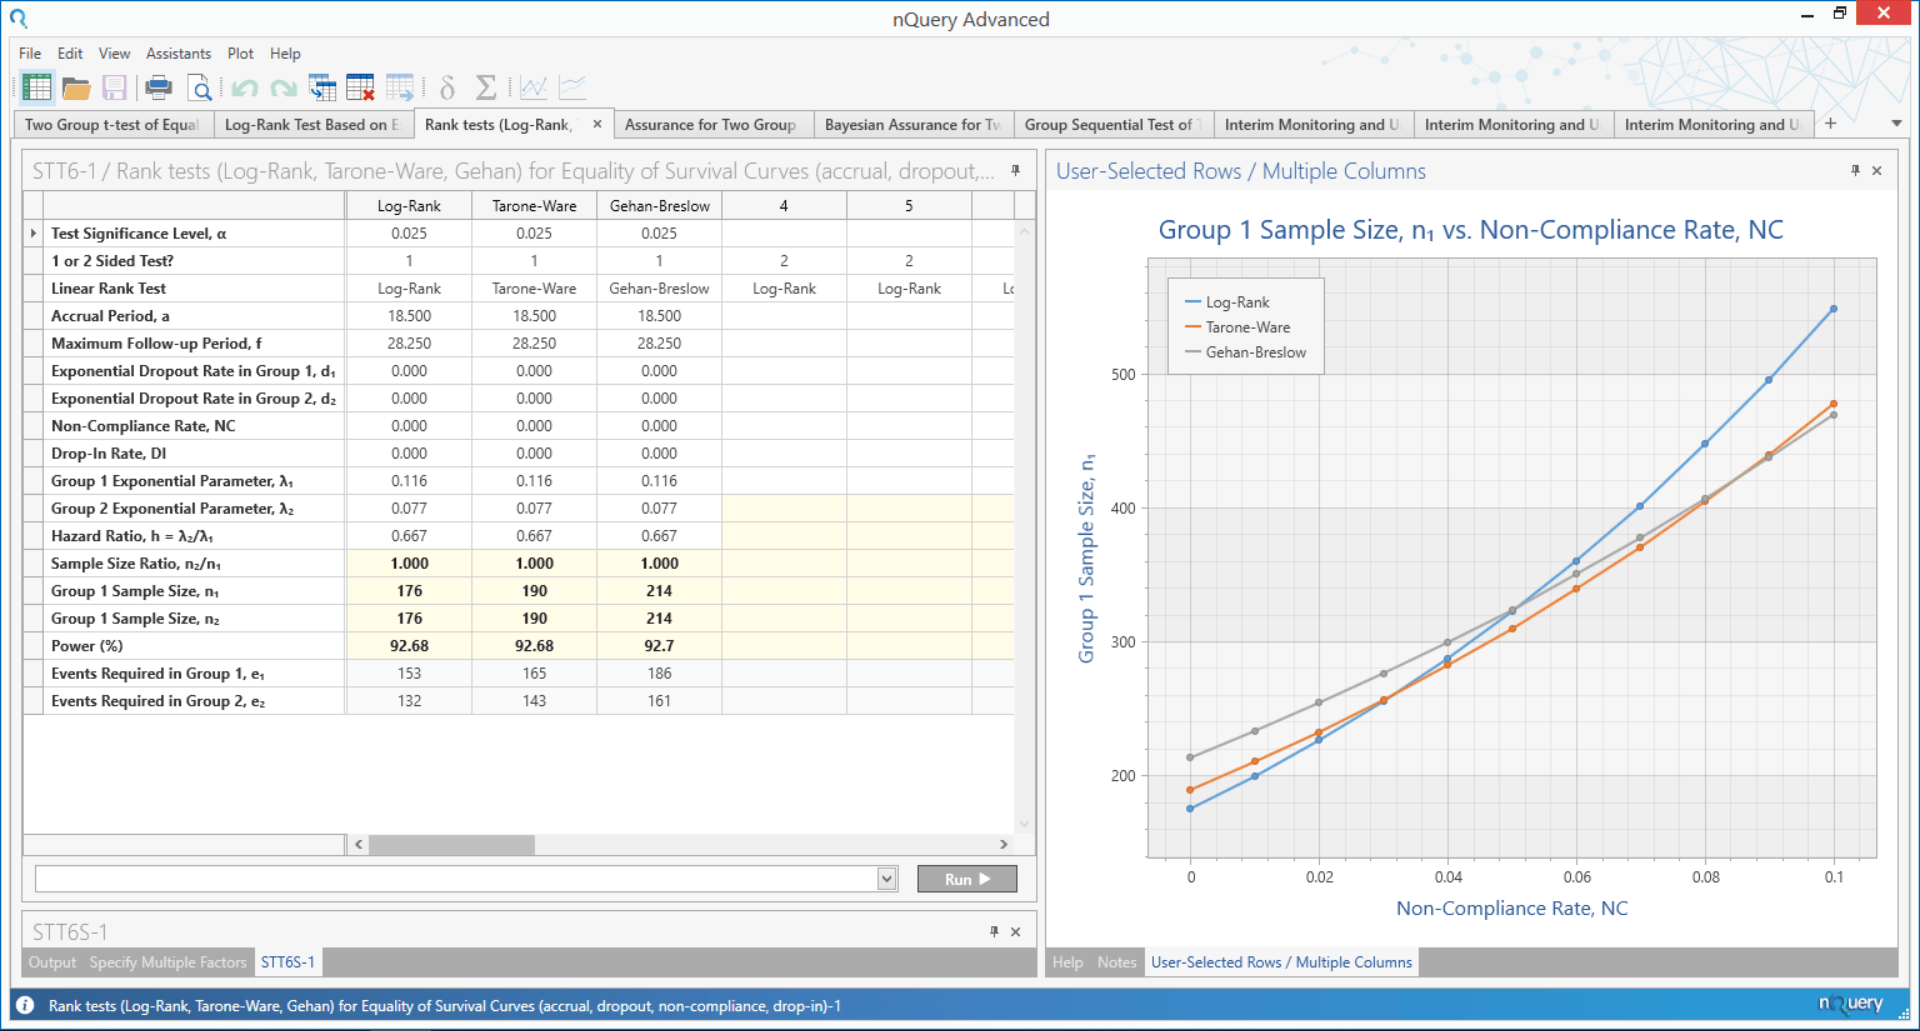Open the Notes tab under the plot
The width and height of the screenshot is (1920, 1031).
click(1117, 962)
